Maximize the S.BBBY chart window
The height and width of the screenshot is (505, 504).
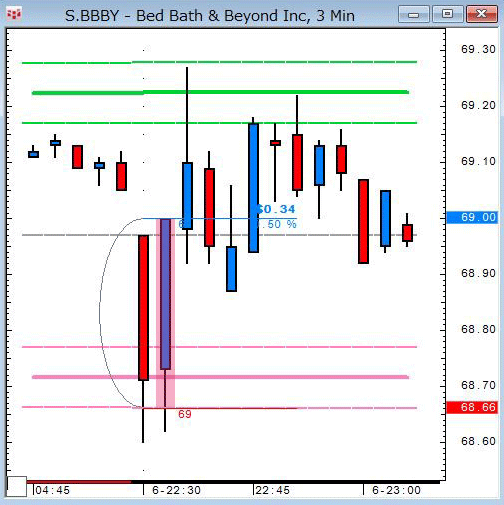pyautogui.click(x=447, y=14)
